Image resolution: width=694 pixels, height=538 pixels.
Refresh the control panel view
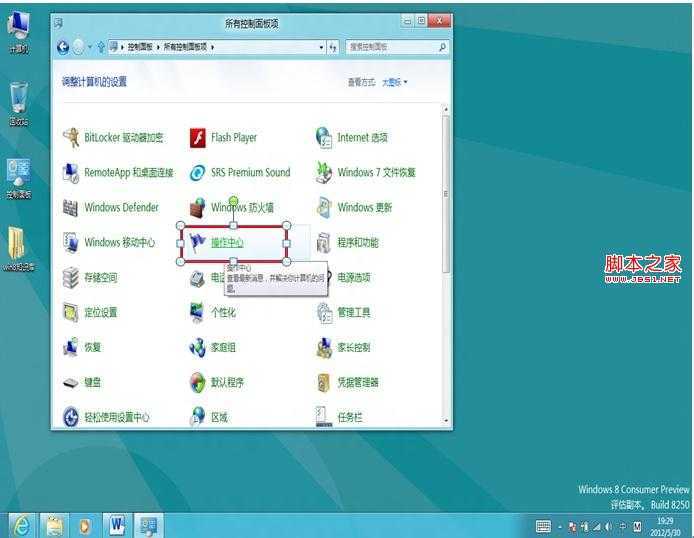click(333, 47)
